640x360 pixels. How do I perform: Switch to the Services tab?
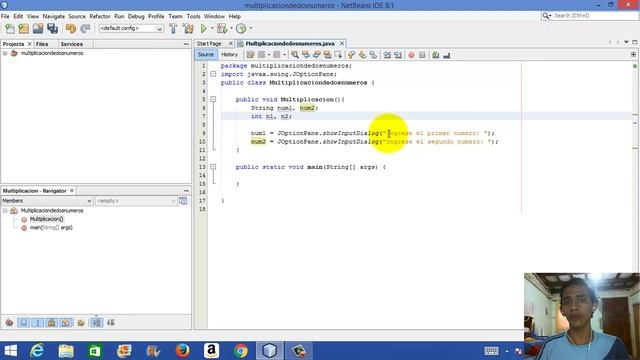coord(72,44)
